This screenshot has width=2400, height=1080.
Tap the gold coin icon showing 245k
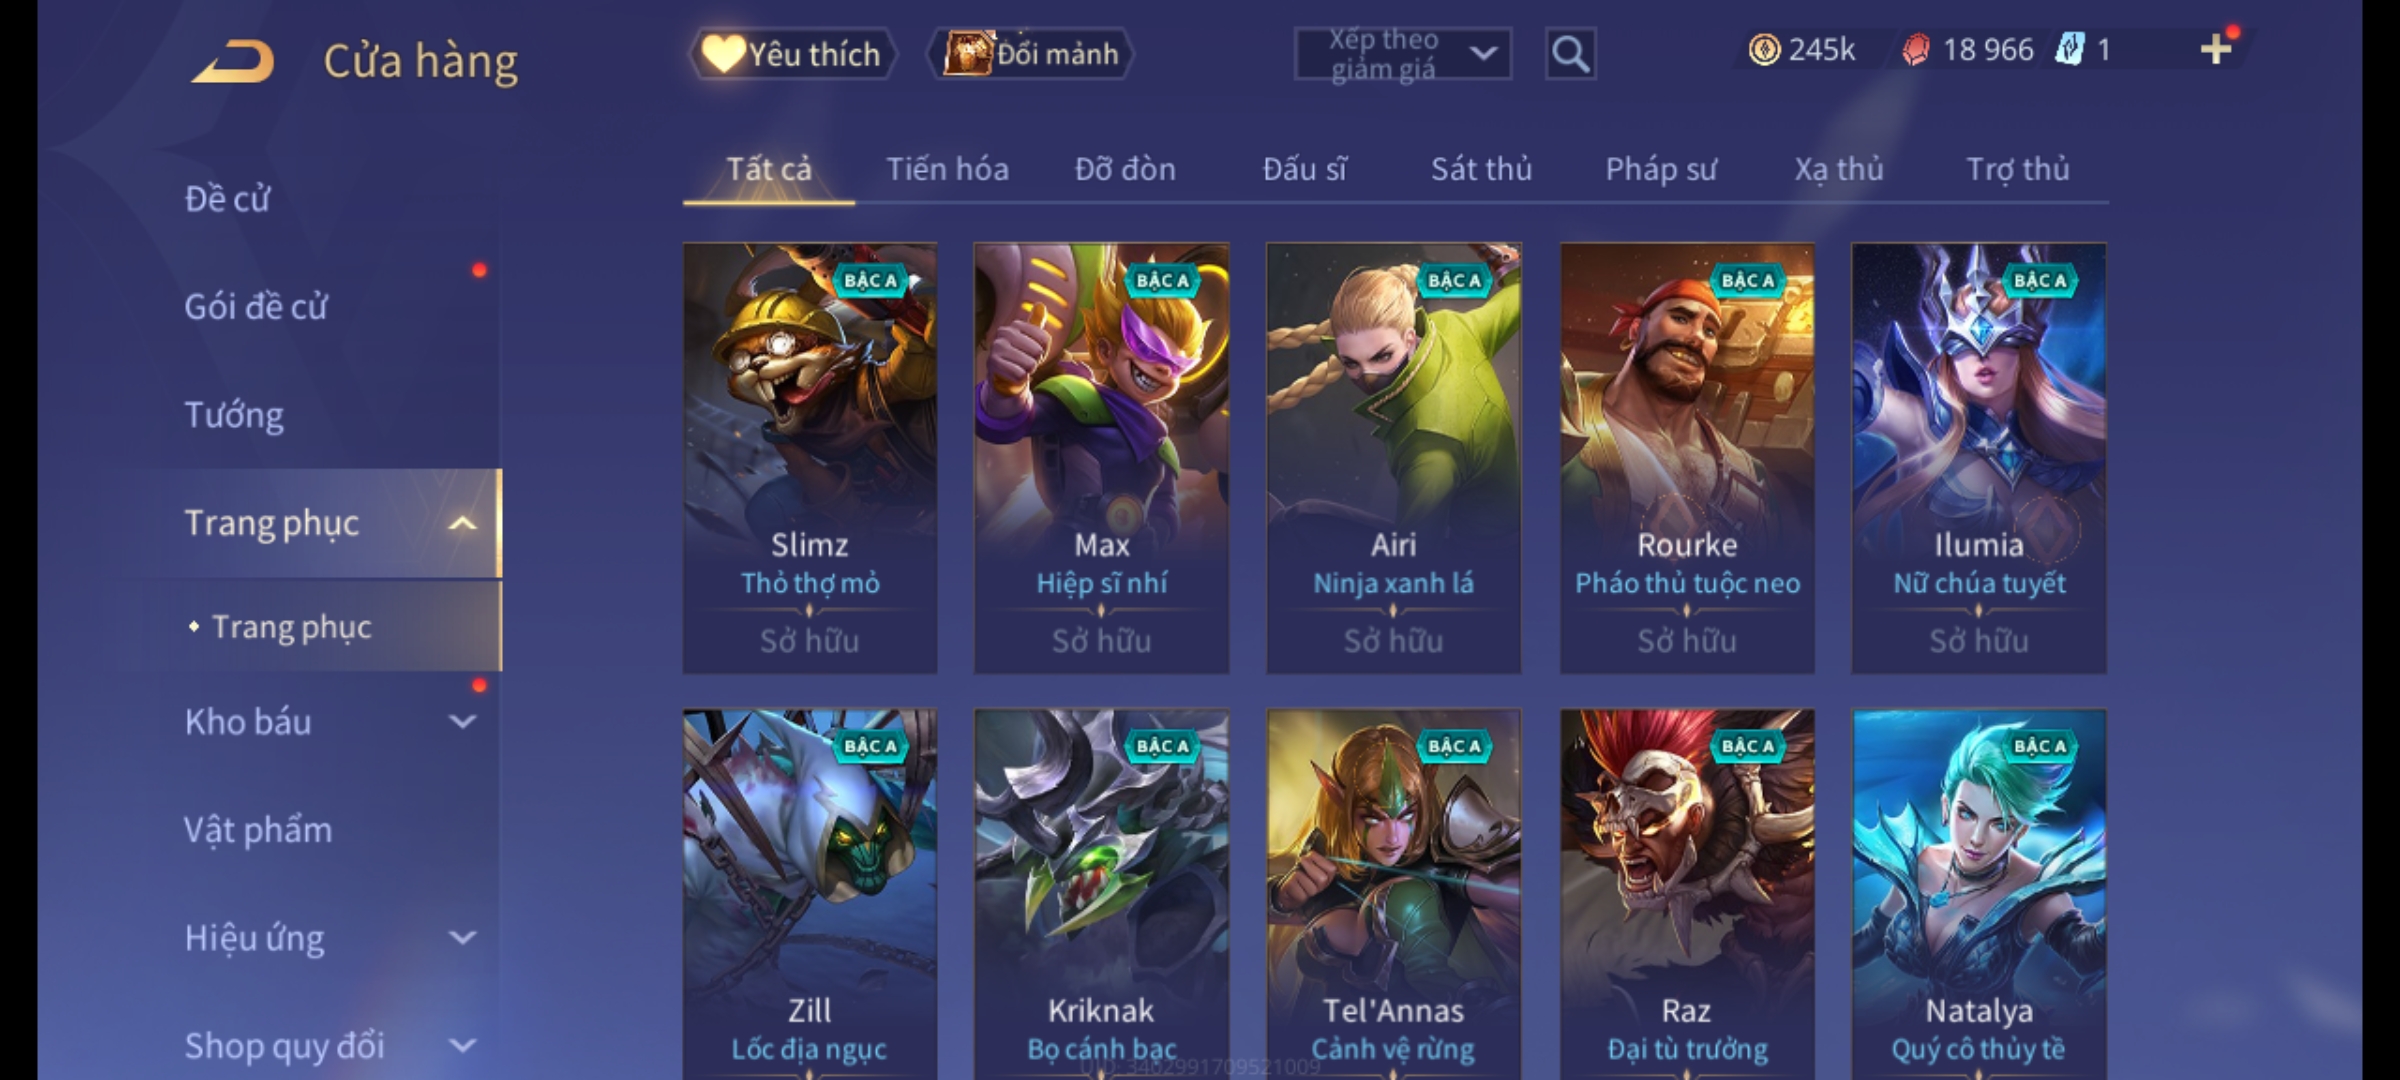click(1764, 49)
